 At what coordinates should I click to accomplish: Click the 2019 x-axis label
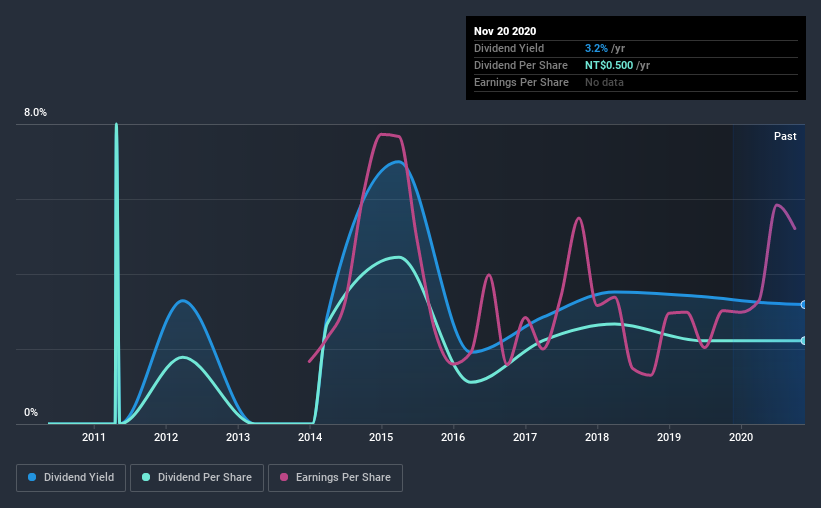tap(669, 437)
